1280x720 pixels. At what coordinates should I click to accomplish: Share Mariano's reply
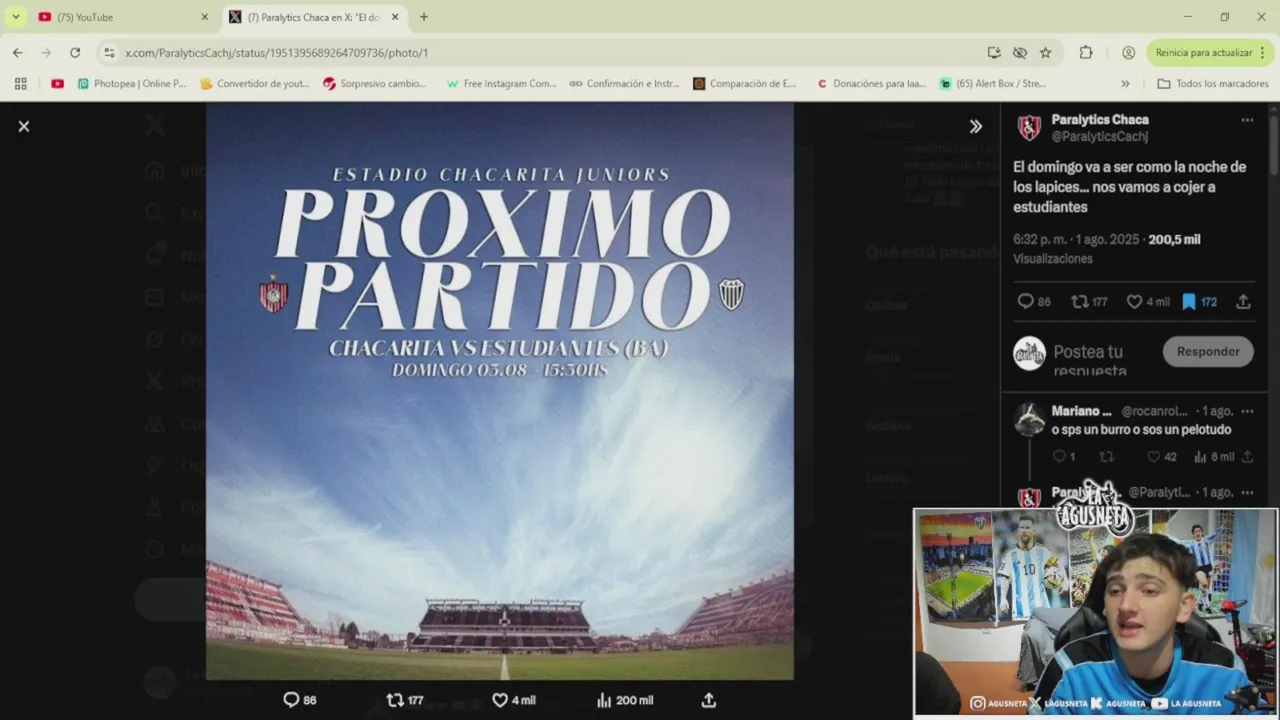[1247, 457]
